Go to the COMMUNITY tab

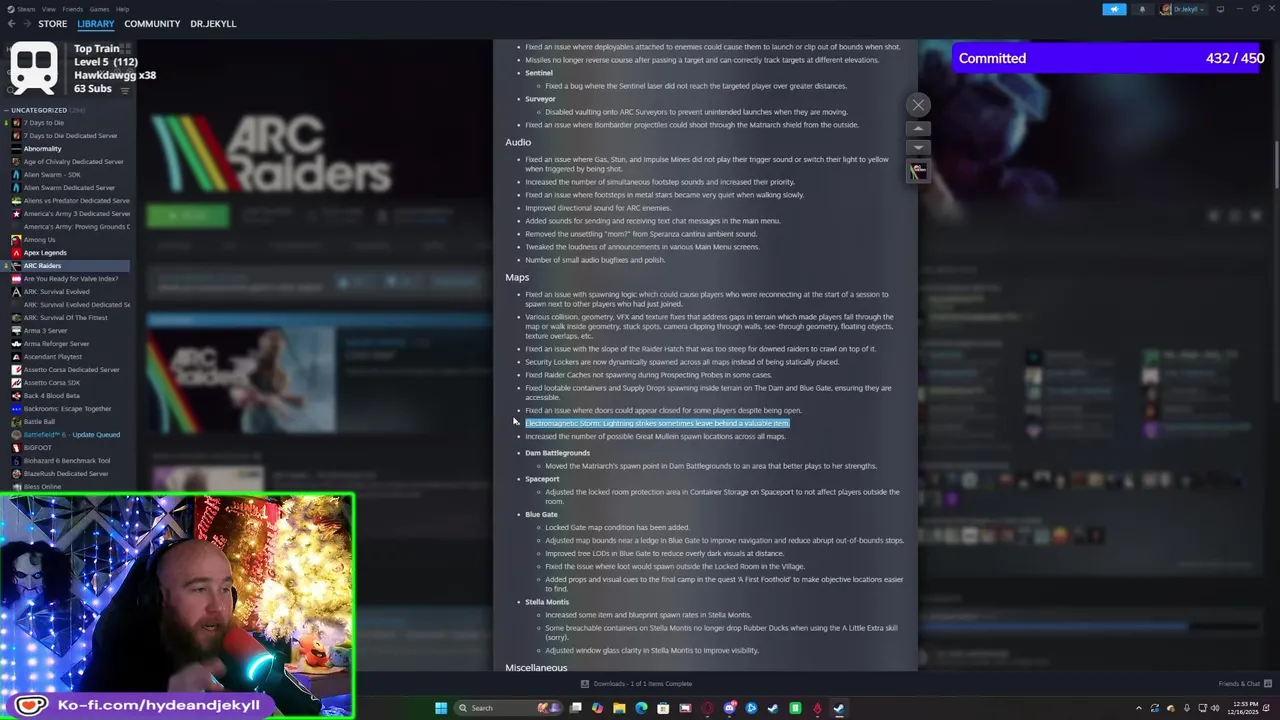pyautogui.click(x=152, y=23)
